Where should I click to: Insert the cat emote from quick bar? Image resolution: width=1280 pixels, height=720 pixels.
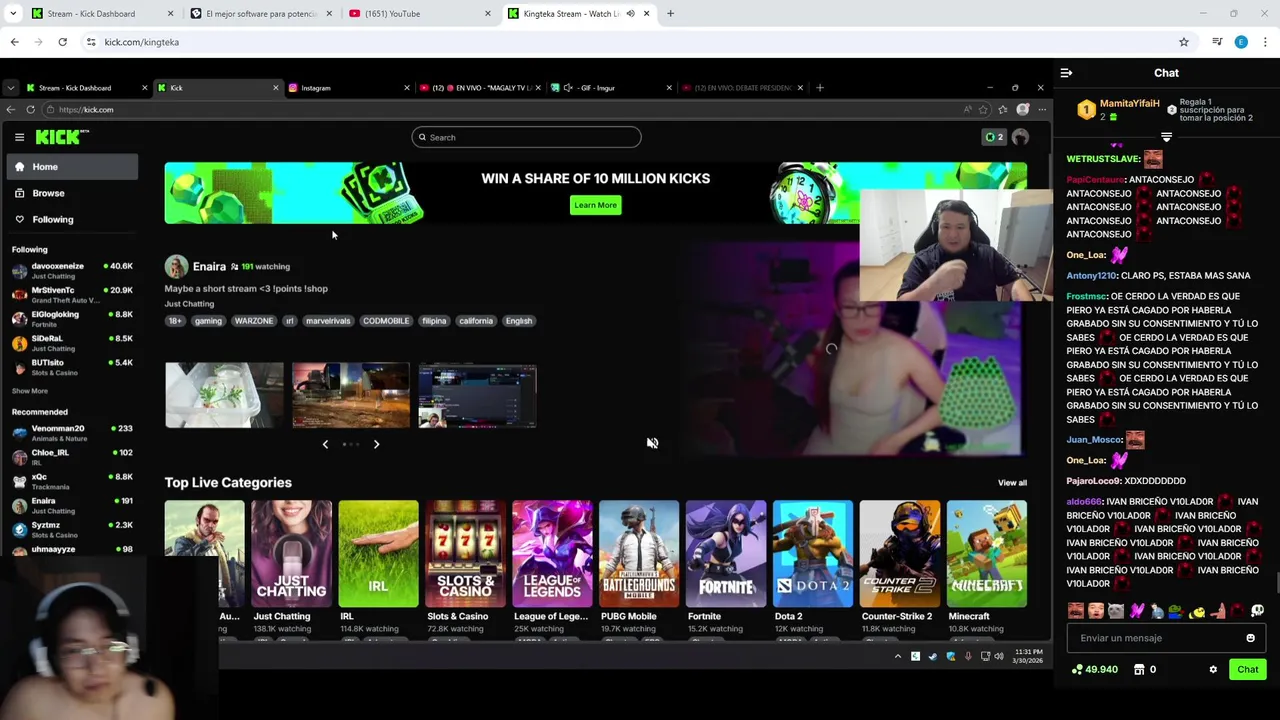pos(1116,611)
